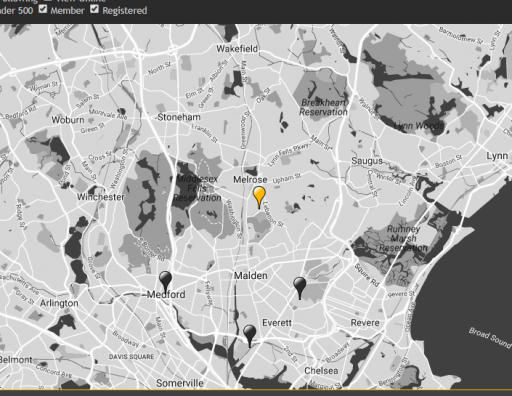
Task: Click the black pin east of Malden
Action: point(299,288)
